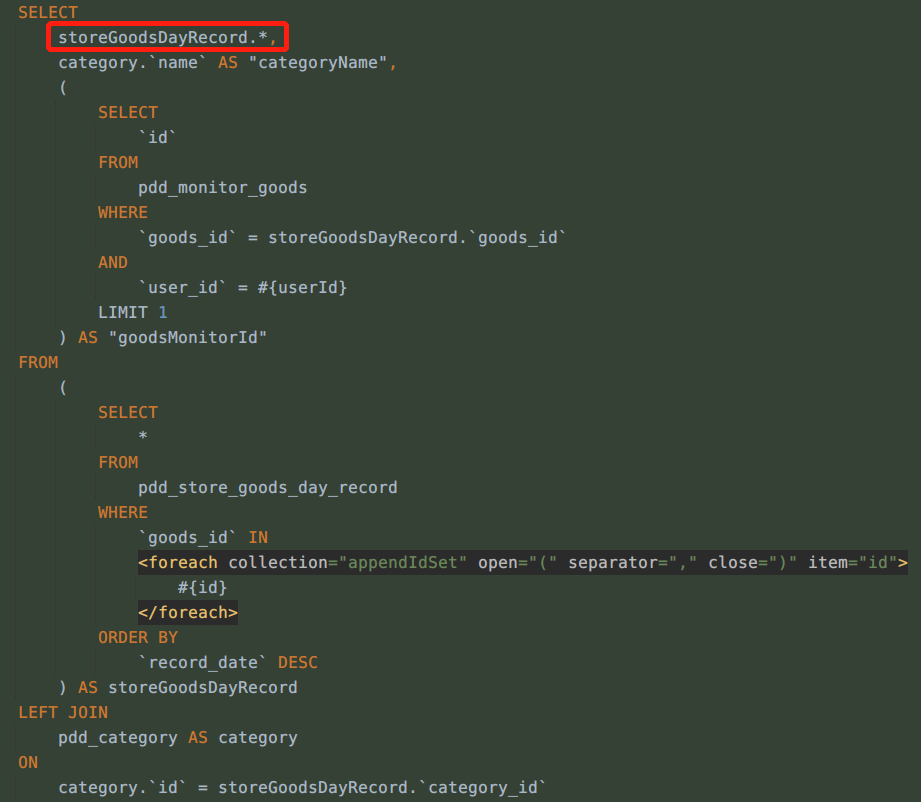Click the pdd_category AS category line
Screen dimensions: 921x802
pos(178,738)
